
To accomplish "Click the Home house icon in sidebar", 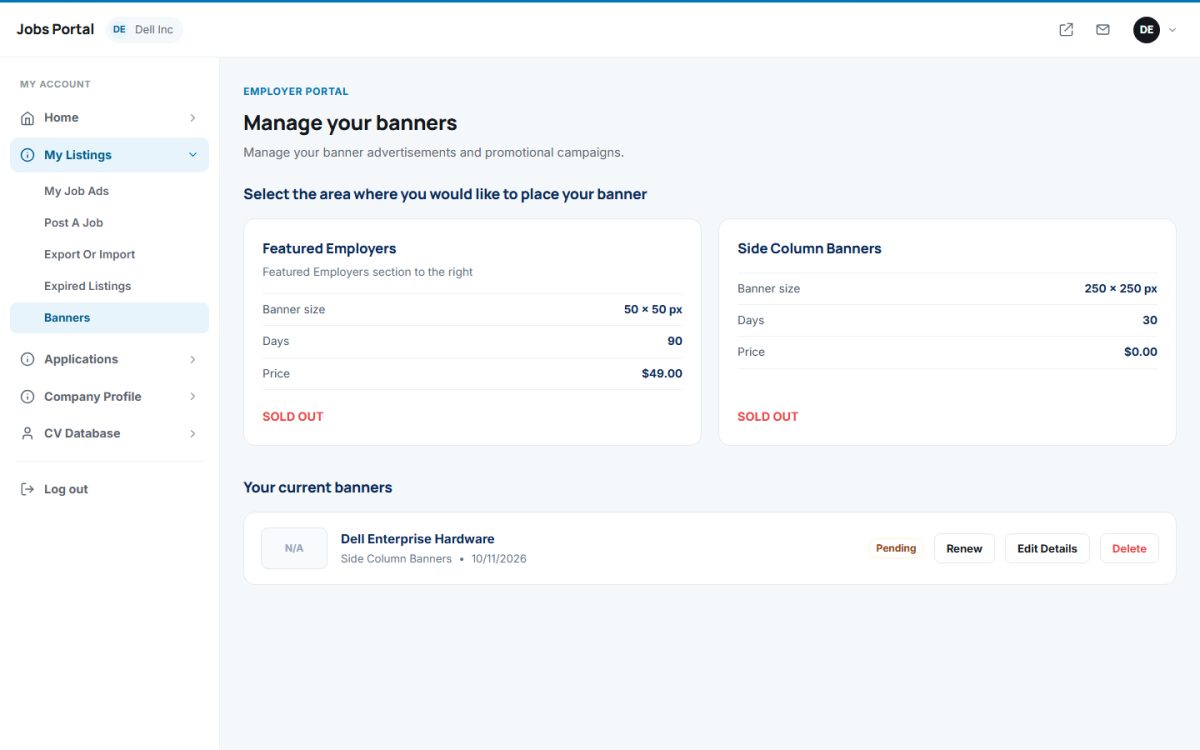I will pos(27,118).
